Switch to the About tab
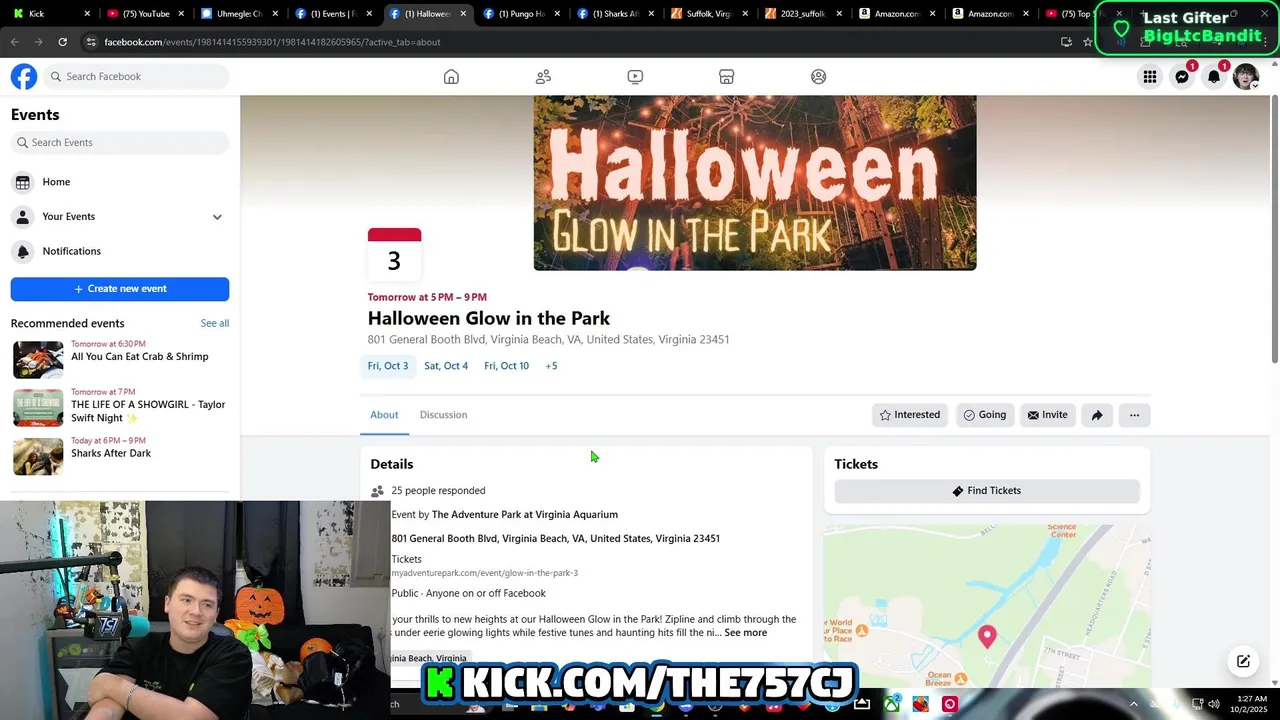The height and width of the screenshot is (720, 1280). coord(384,415)
